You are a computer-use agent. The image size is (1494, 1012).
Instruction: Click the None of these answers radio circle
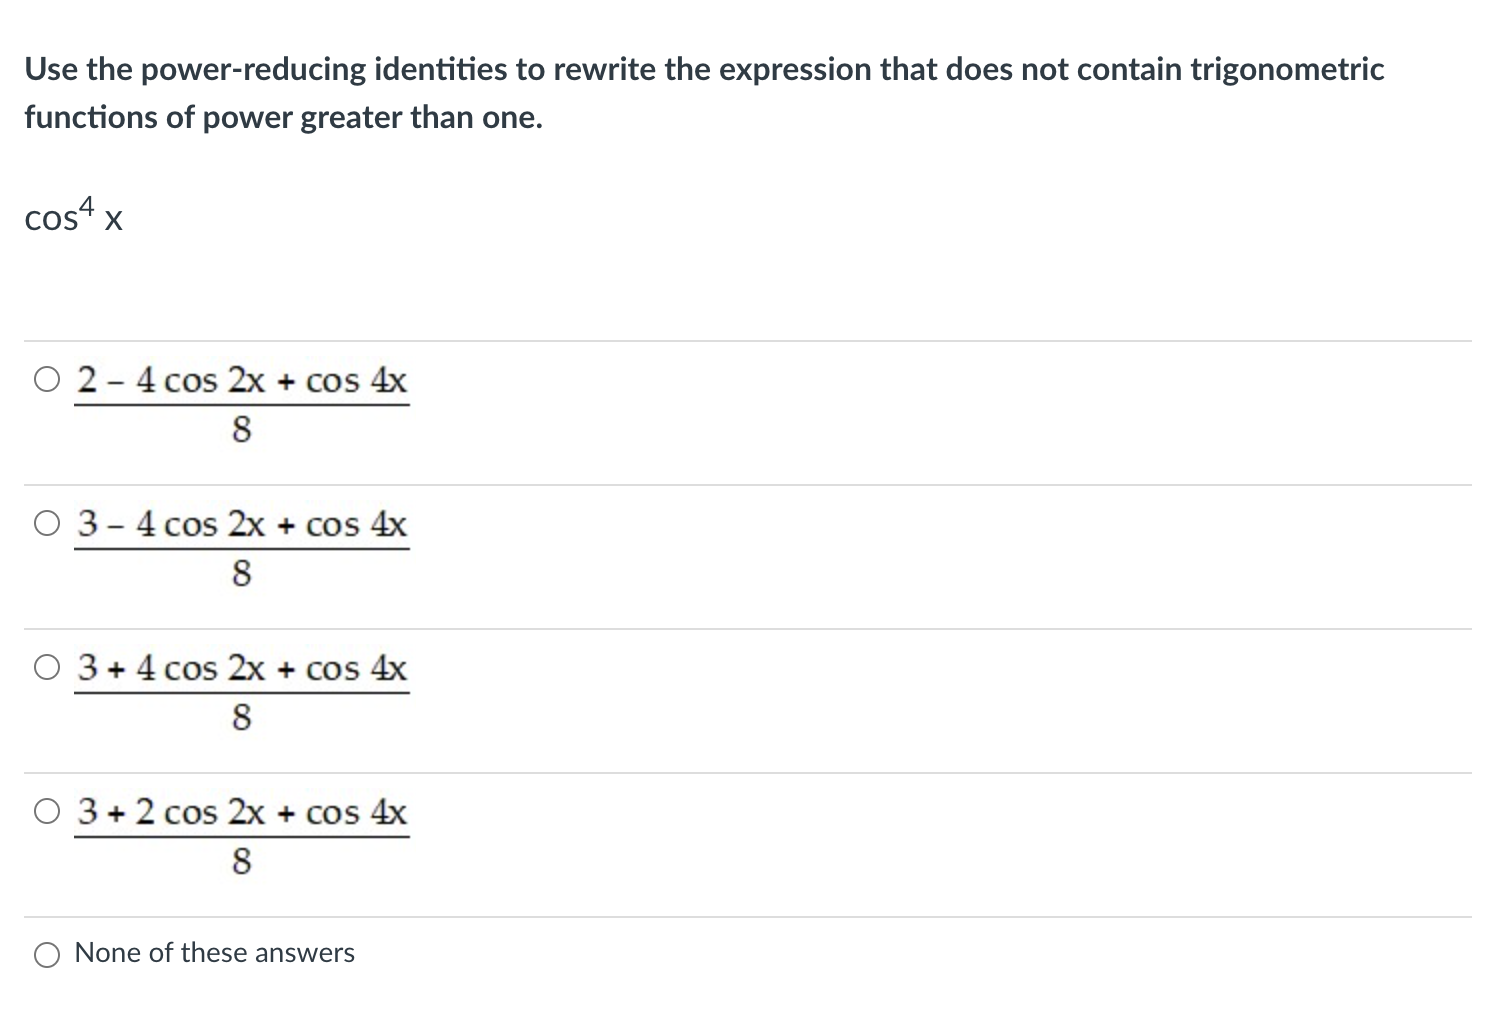point(46,954)
